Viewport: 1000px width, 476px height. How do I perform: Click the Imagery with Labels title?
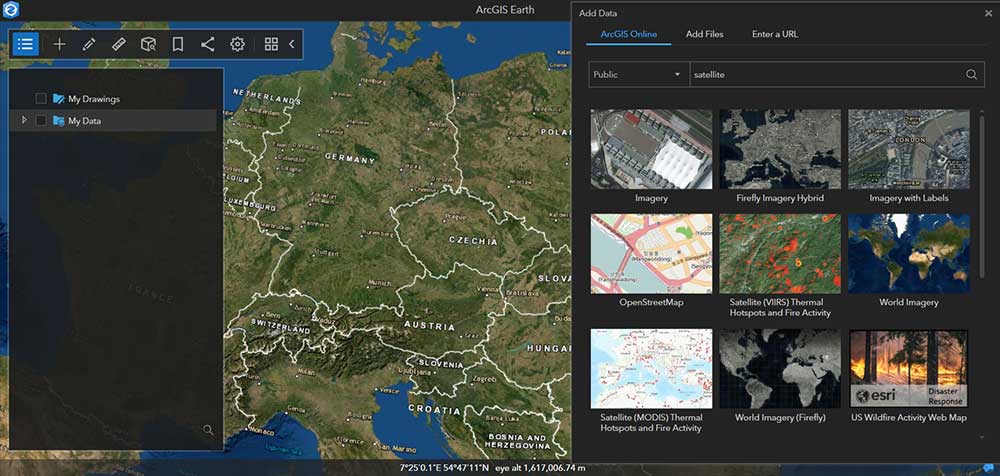[909, 198]
